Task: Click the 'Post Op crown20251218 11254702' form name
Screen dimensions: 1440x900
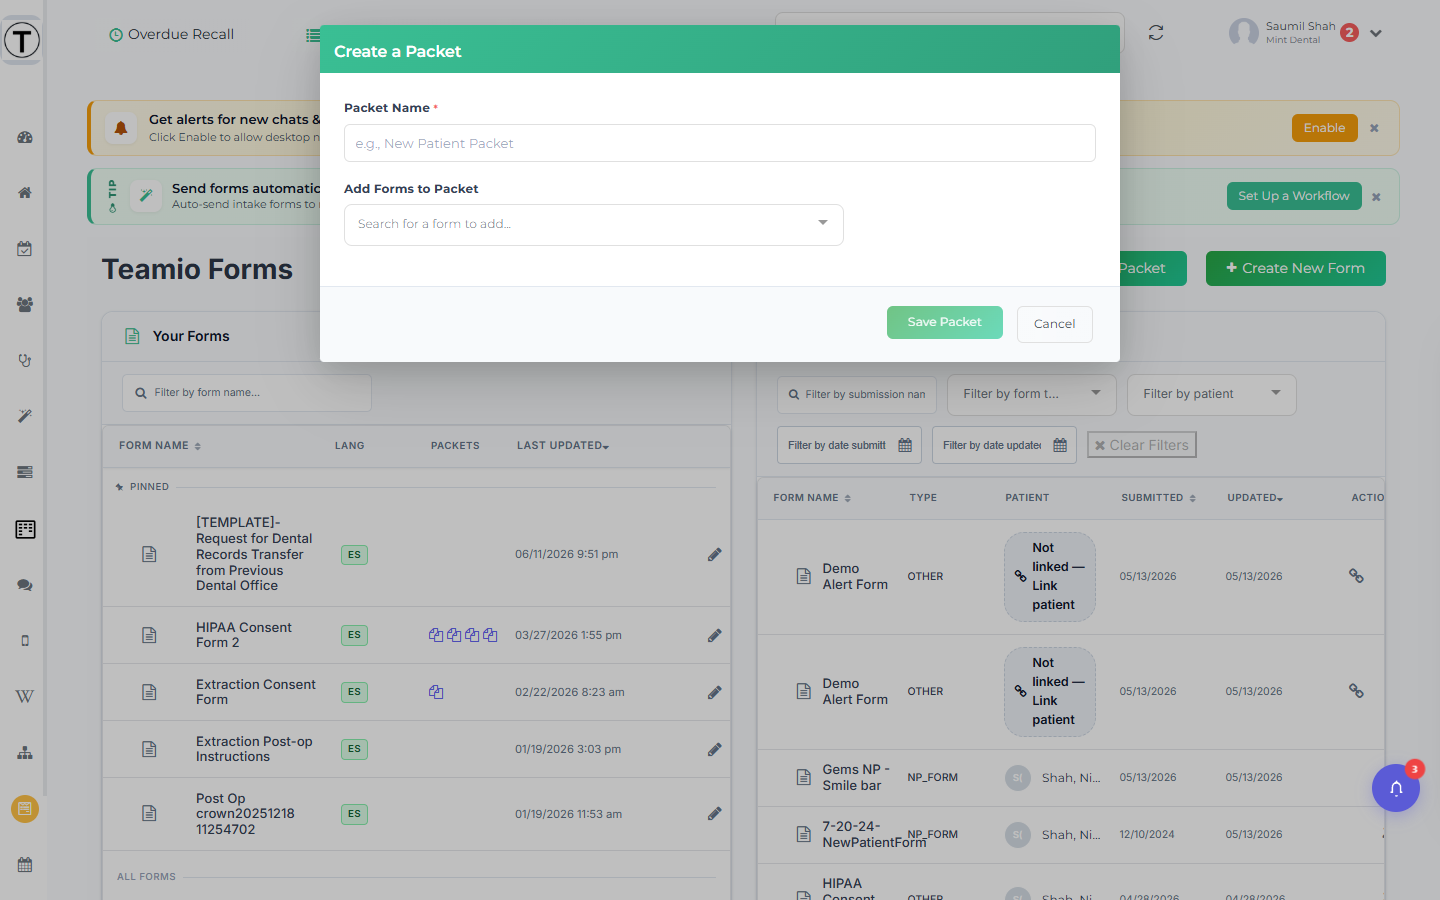Action: 245,814
